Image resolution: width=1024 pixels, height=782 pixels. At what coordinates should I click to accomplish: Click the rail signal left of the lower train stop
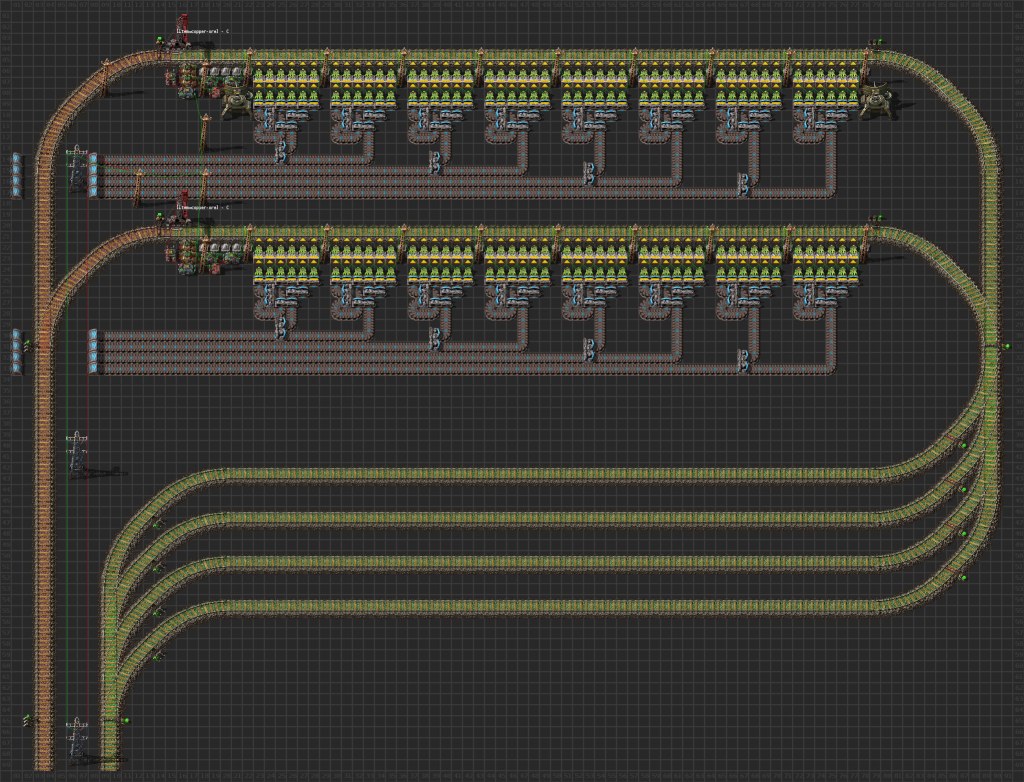[159, 216]
